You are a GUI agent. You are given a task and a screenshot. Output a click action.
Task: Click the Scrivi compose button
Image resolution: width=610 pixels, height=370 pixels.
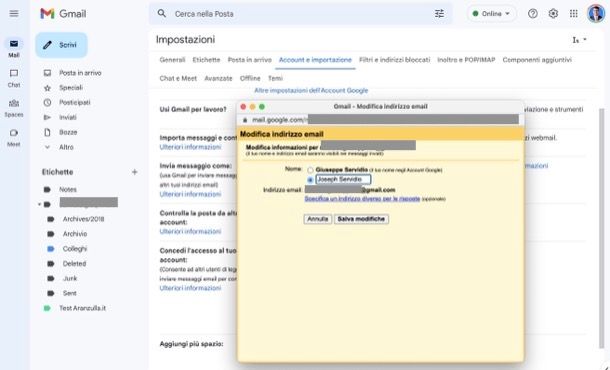coord(61,45)
